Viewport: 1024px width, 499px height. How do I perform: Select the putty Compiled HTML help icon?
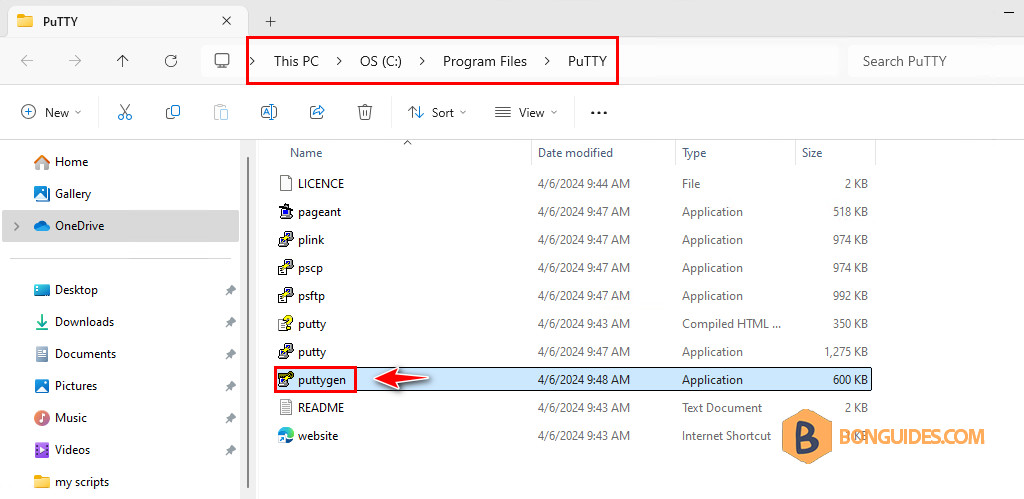click(285, 324)
